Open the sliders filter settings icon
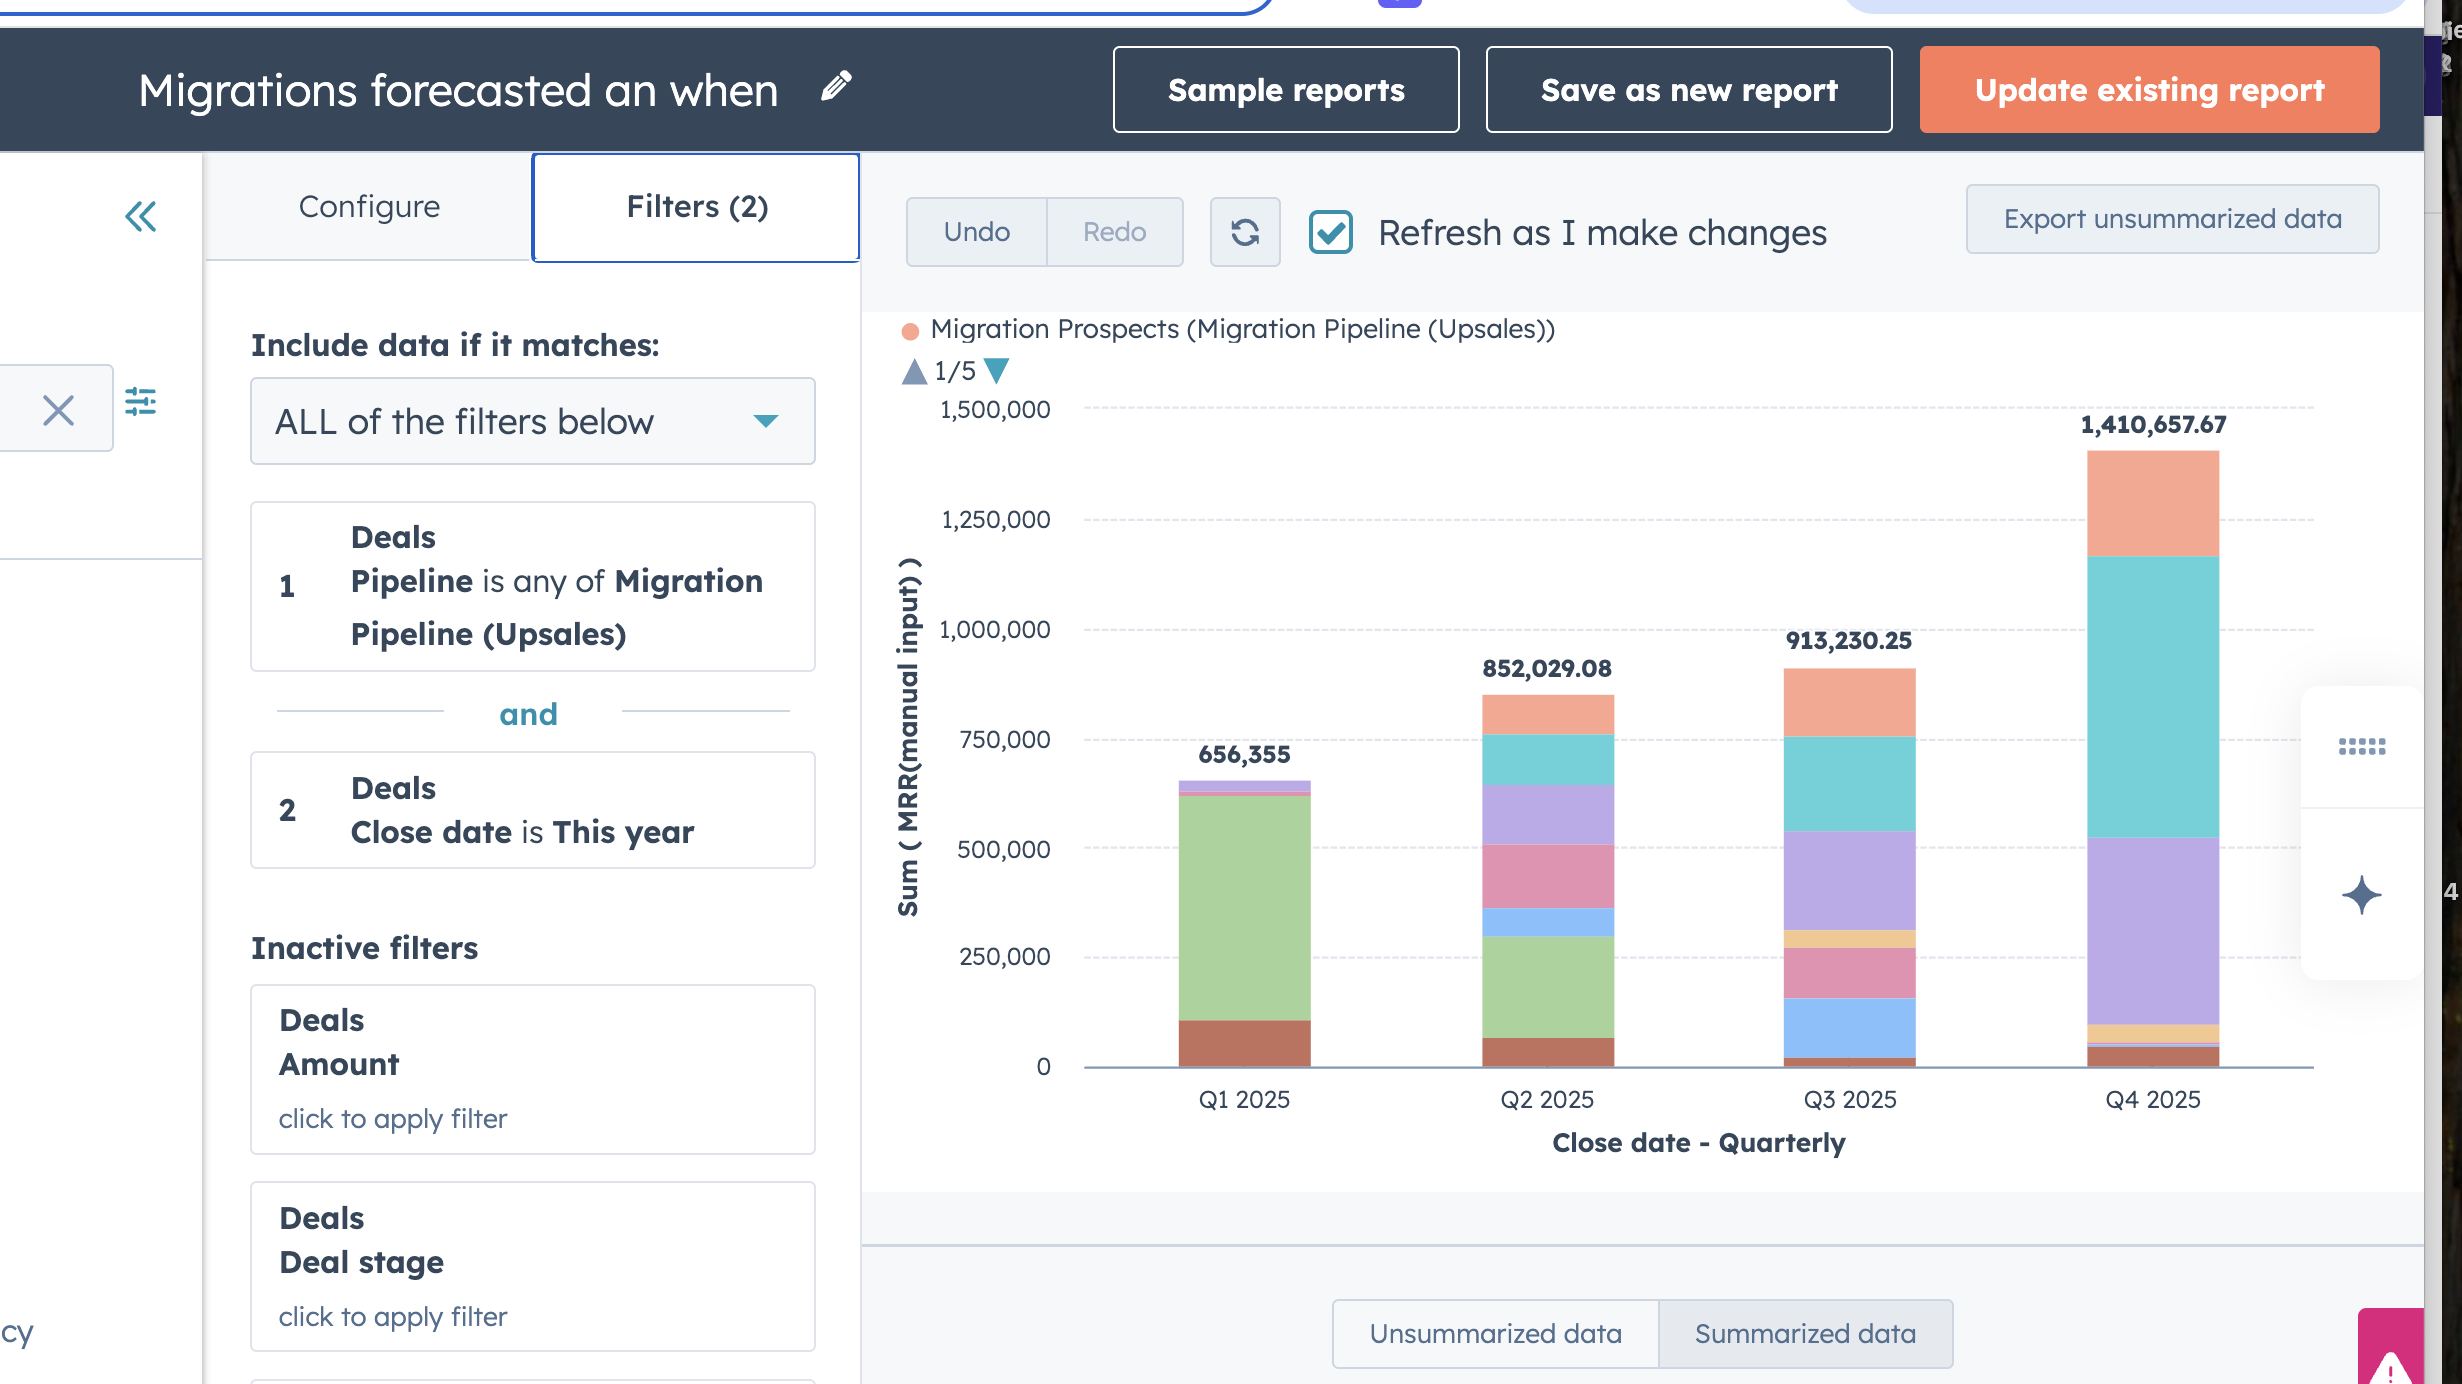 [140, 402]
